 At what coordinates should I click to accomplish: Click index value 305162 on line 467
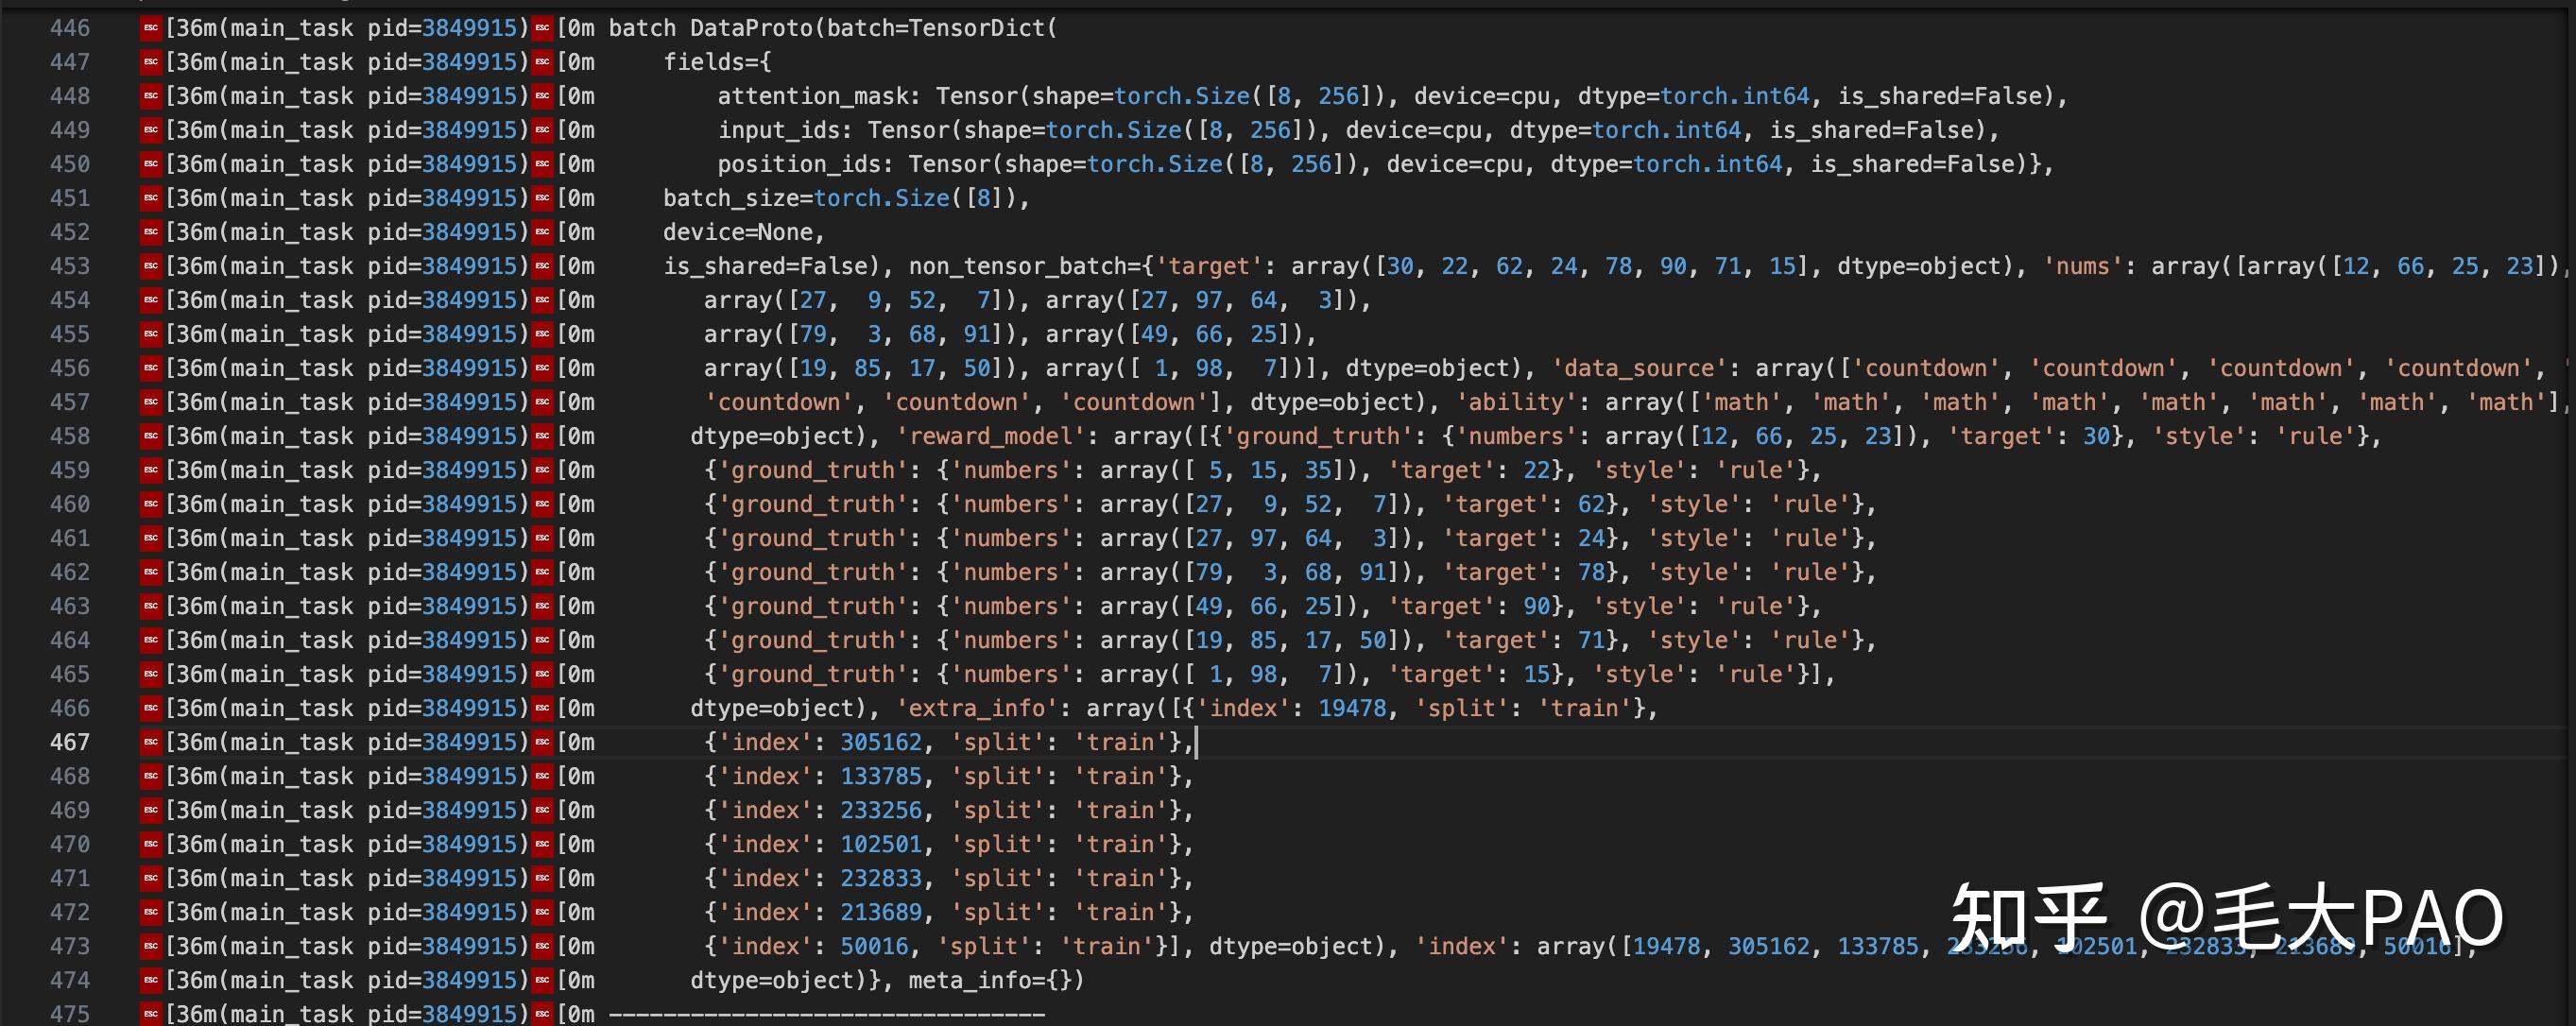tap(881, 742)
